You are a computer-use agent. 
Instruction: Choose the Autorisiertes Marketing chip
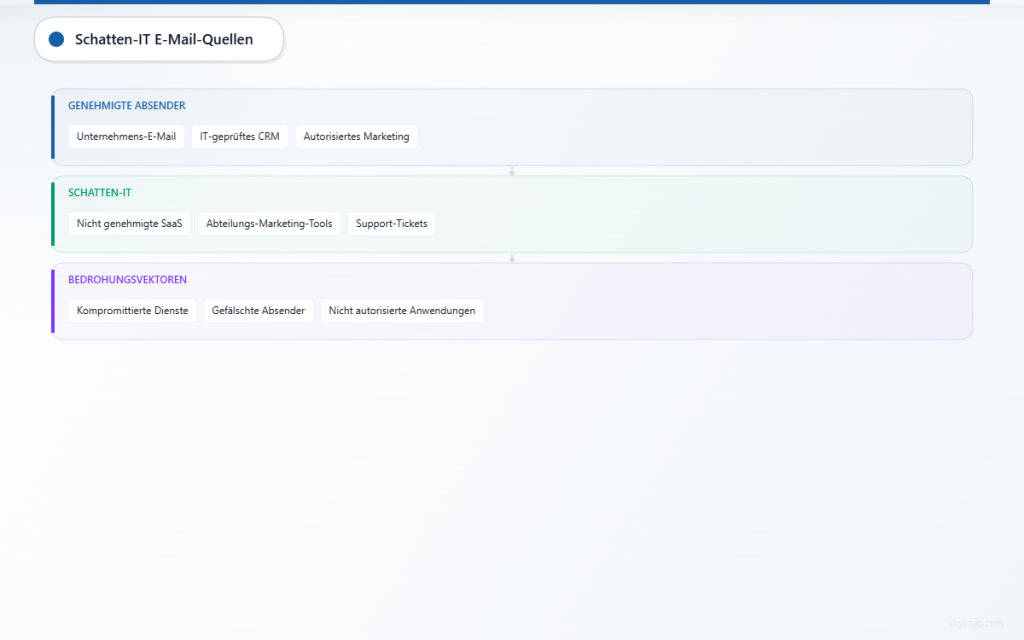[x=356, y=136]
